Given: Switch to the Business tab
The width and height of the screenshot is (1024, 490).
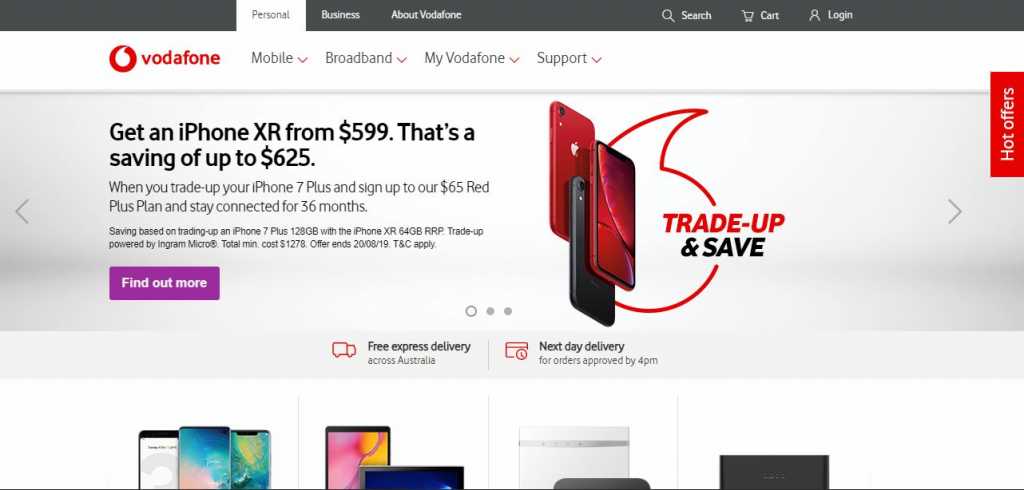Looking at the screenshot, I should [340, 15].
